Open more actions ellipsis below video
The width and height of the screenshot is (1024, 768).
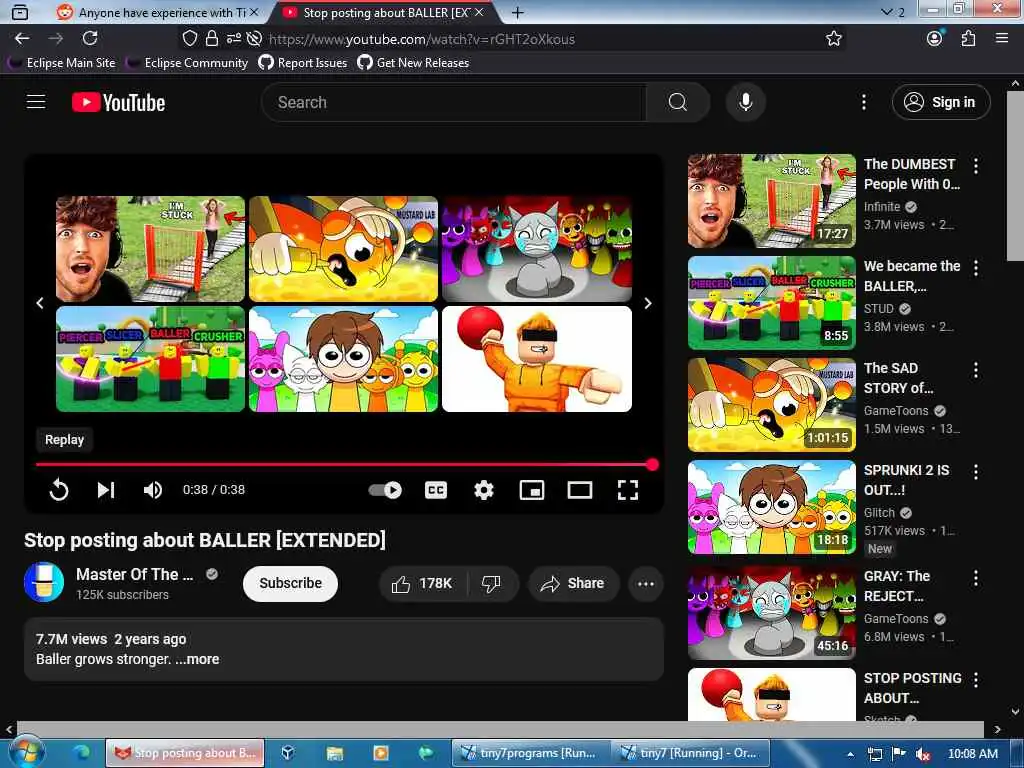(645, 584)
